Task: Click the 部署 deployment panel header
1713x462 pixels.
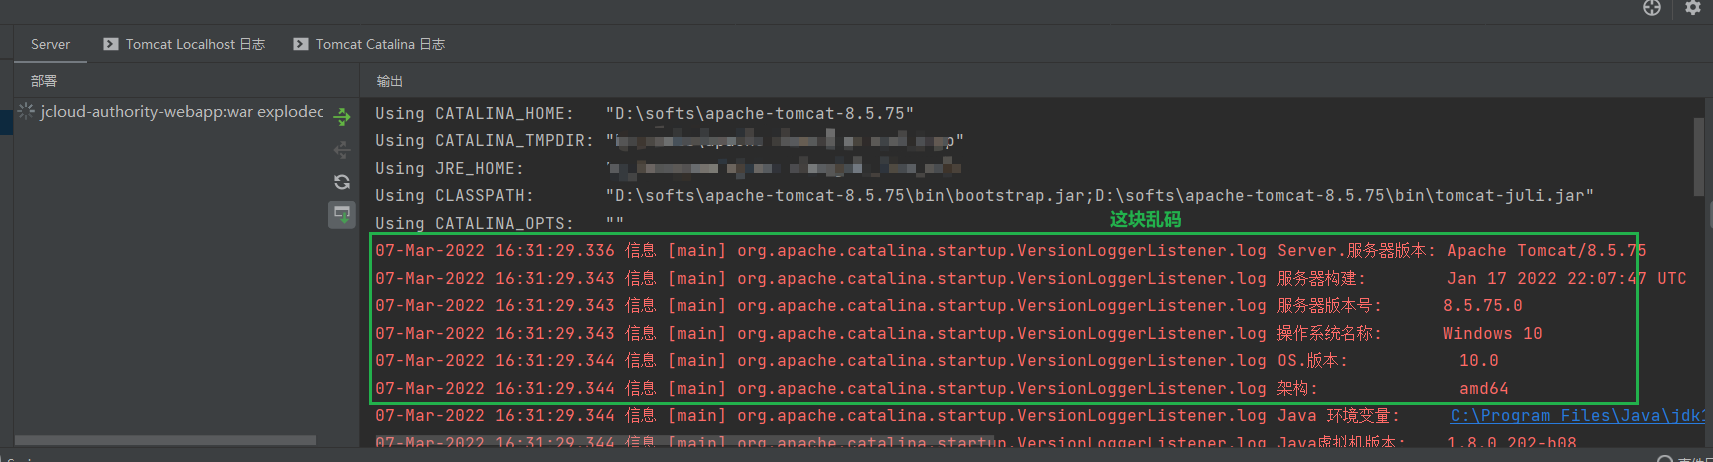Action: point(44,81)
